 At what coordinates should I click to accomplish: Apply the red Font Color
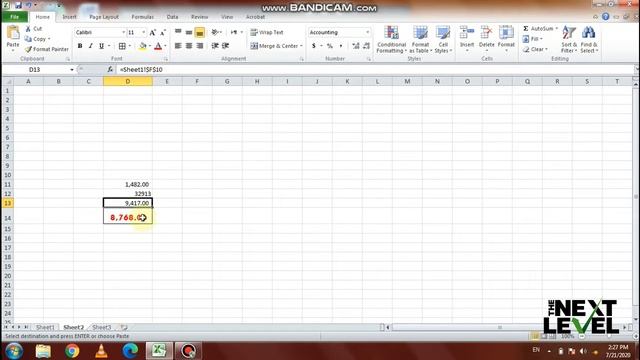click(158, 46)
